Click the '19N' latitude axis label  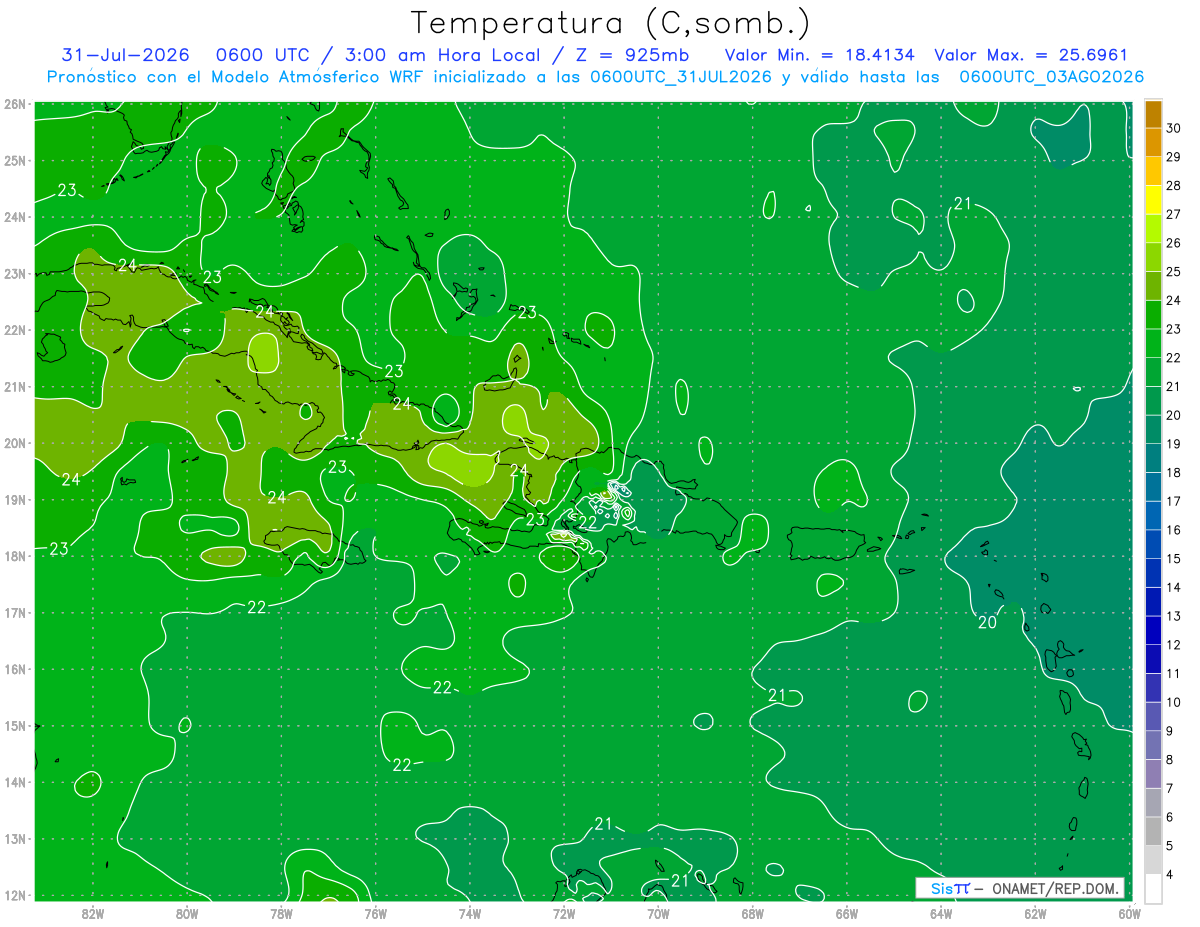click(15, 499)
